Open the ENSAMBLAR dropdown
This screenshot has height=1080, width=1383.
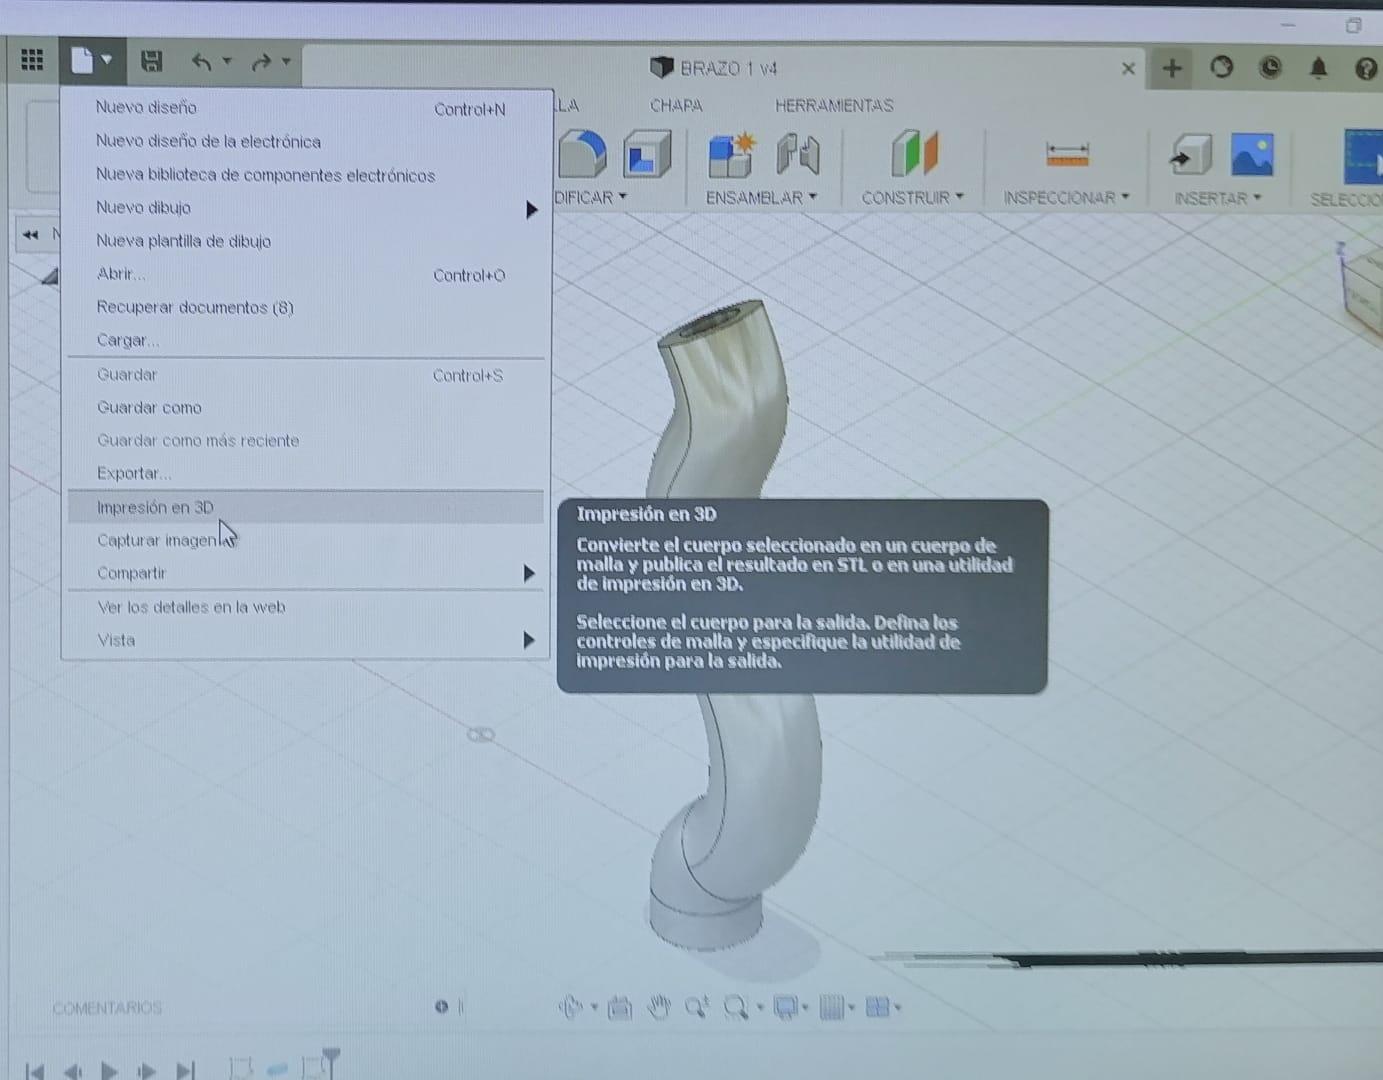pos(761,197)
